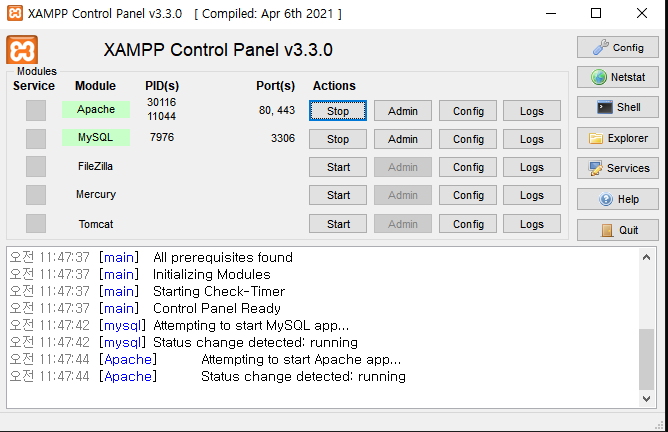Screen dimensions: 668x432
Task: Toggle the FileZilla service checkbox
Action: click(x=36, y=167)
